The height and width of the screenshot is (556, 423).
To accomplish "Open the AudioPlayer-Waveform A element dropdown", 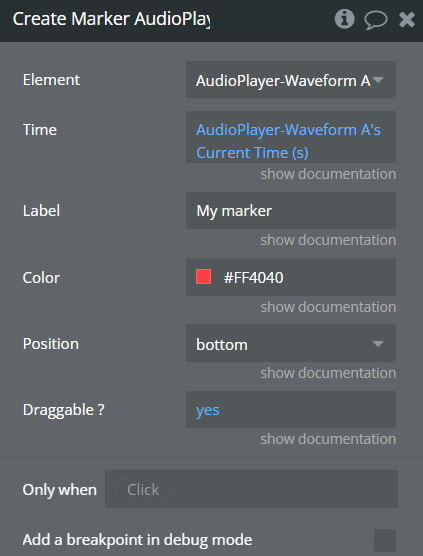I will click(x=291, y=80).
